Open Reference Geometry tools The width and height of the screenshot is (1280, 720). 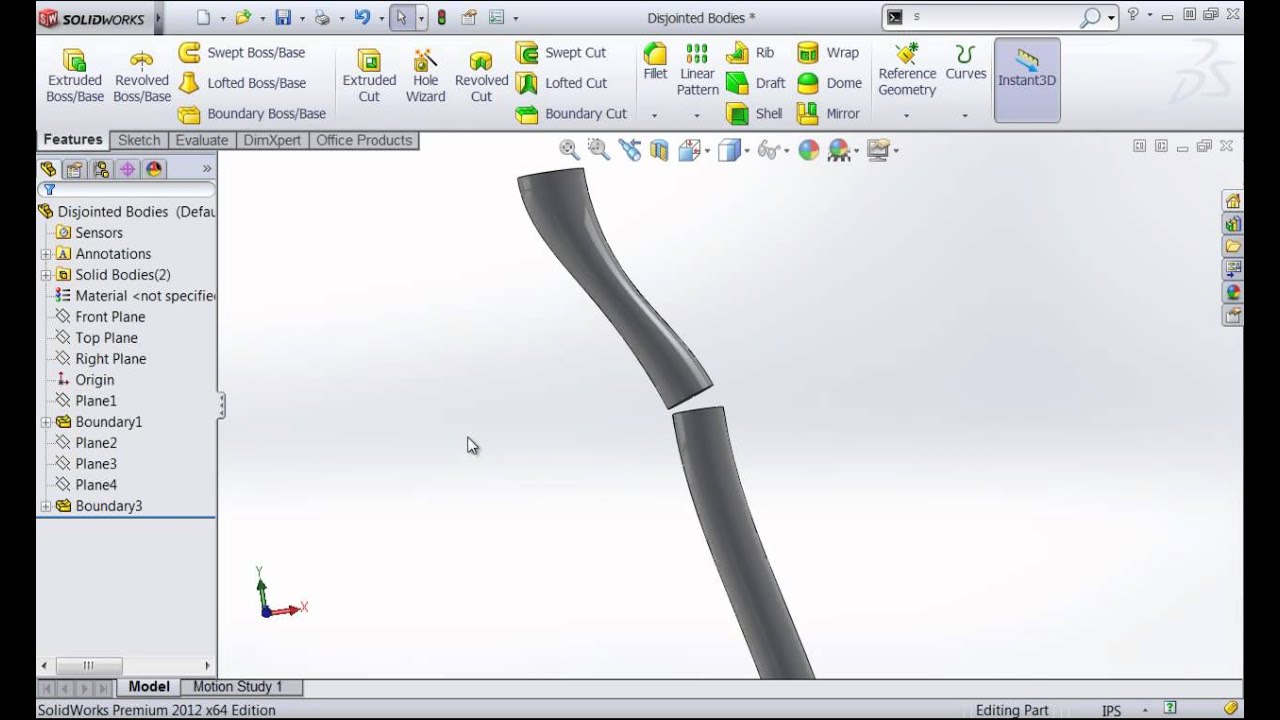tap(907, 70)
